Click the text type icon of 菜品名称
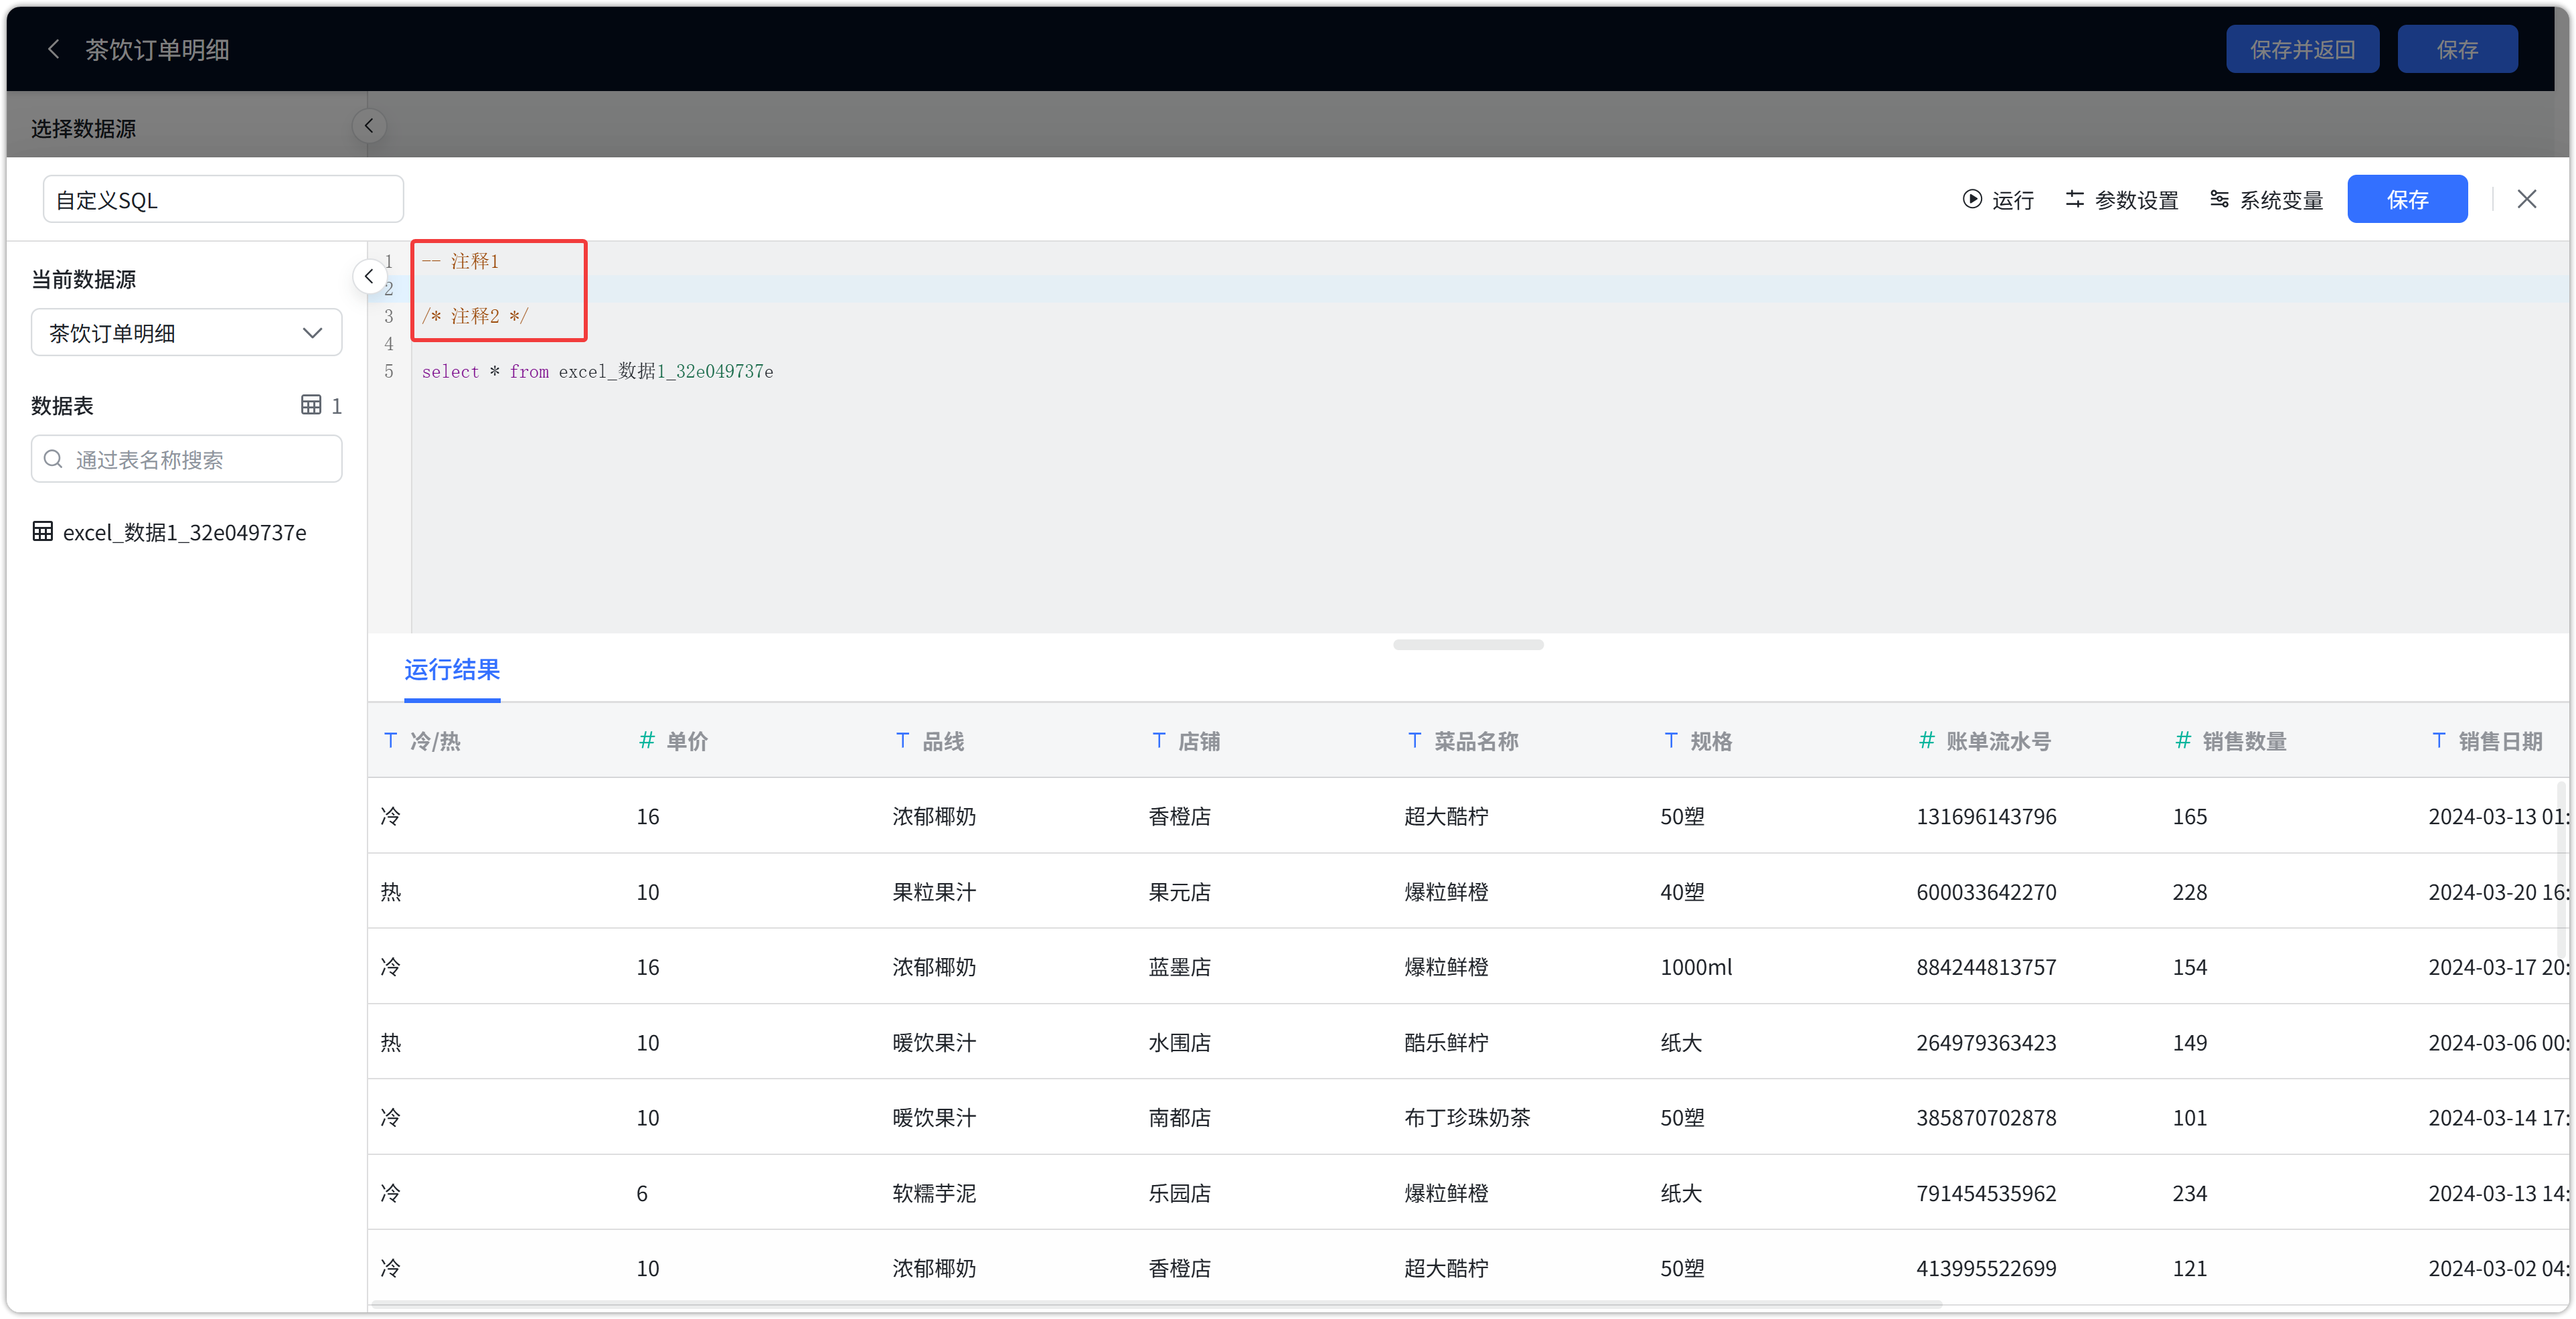 pyautogui.click(x=1415, y=740)
